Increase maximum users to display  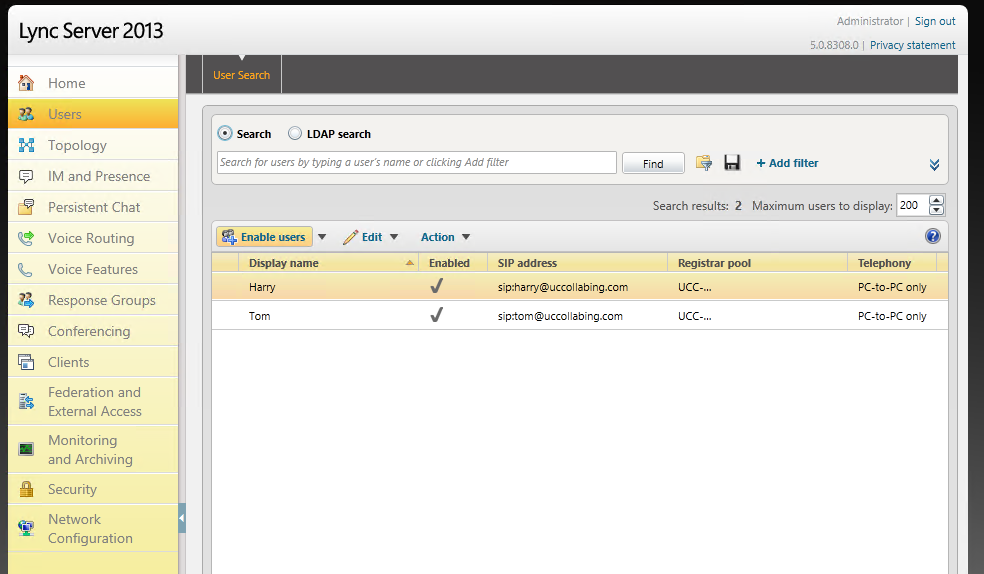point(936,201)
